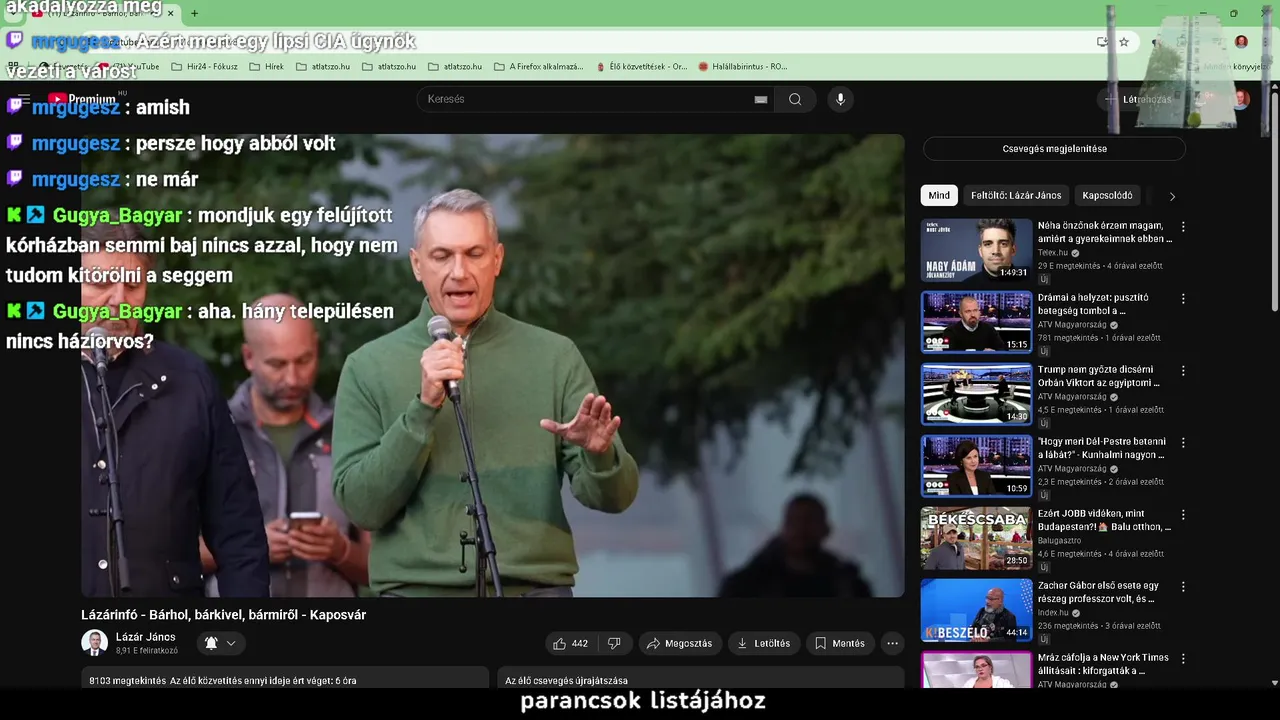Select the 'Mind' filter chip

[x=939, y=196]
